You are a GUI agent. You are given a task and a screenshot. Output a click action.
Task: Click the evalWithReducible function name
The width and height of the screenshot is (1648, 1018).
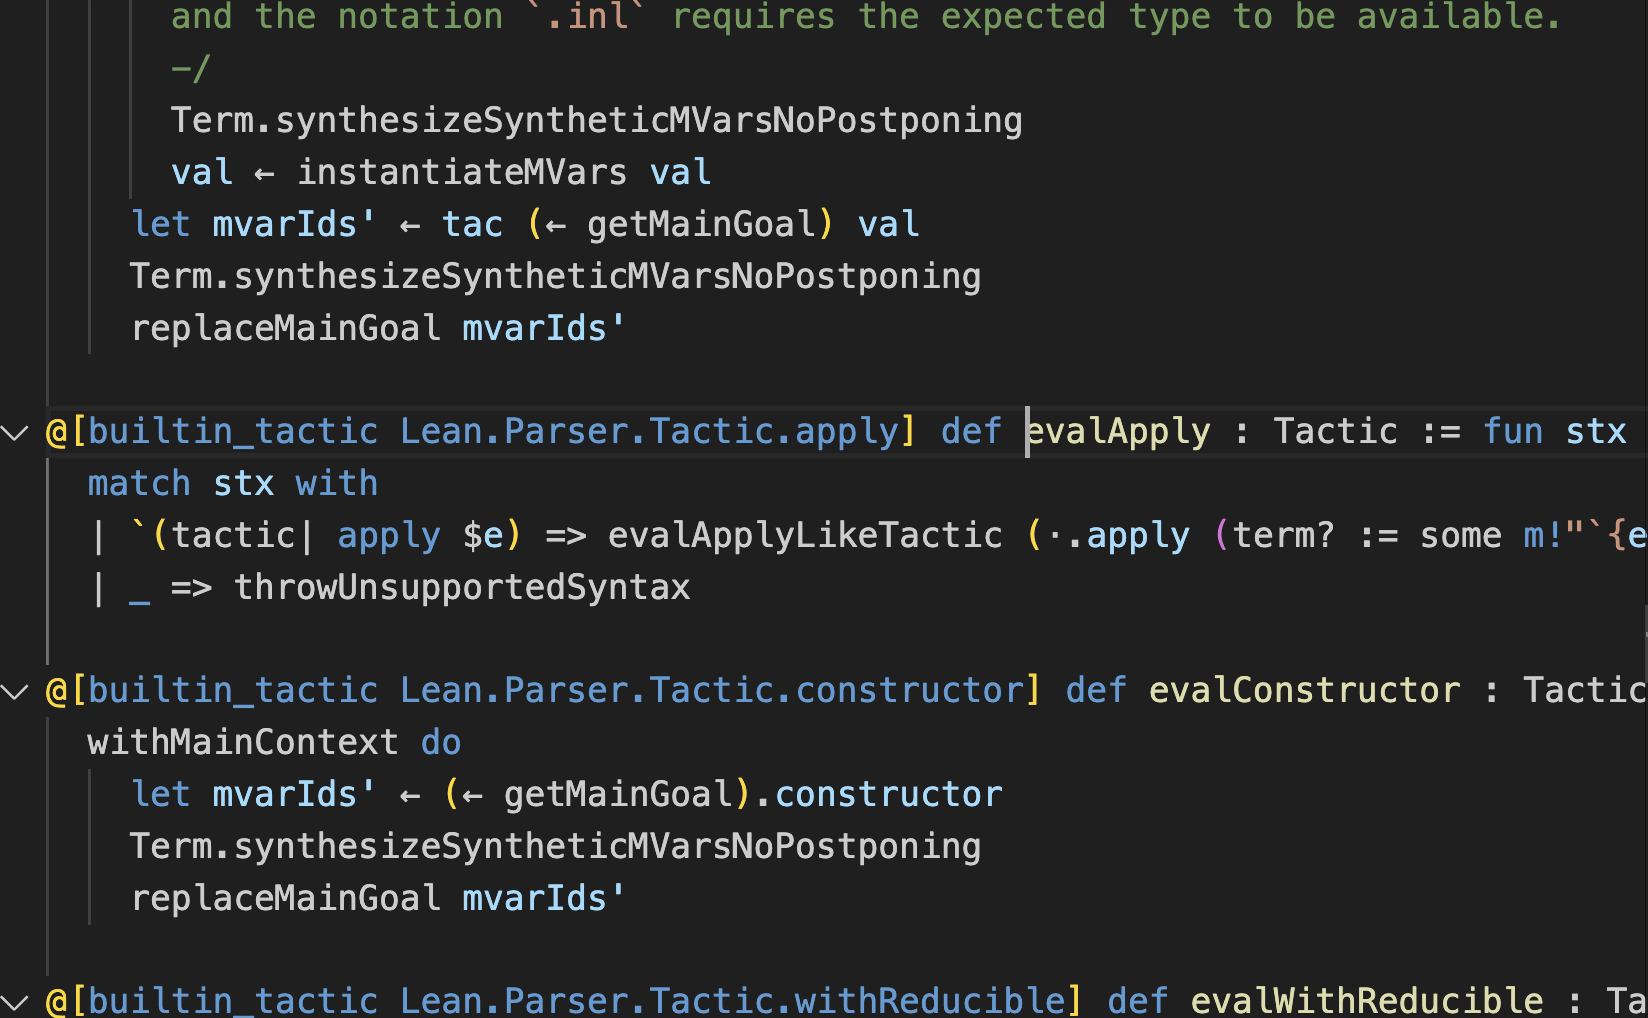point(1366,1000)
